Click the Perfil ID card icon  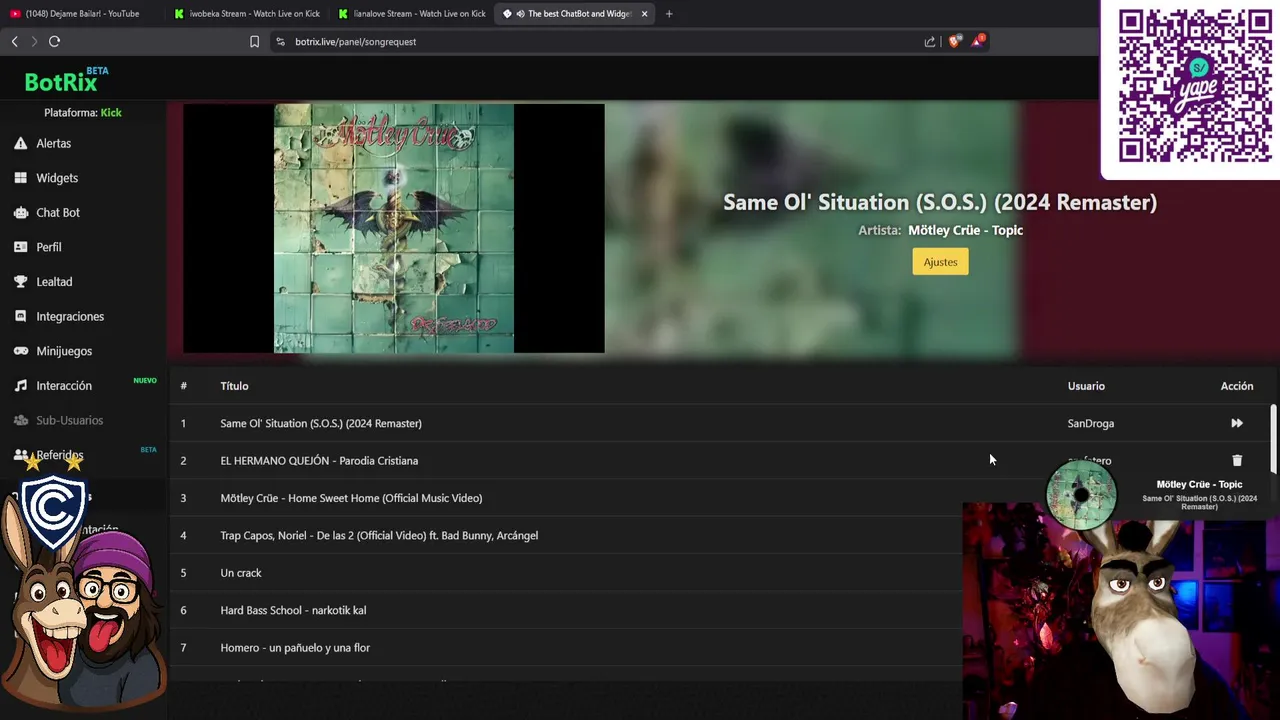pyautogui.click(x=20, y=247)
